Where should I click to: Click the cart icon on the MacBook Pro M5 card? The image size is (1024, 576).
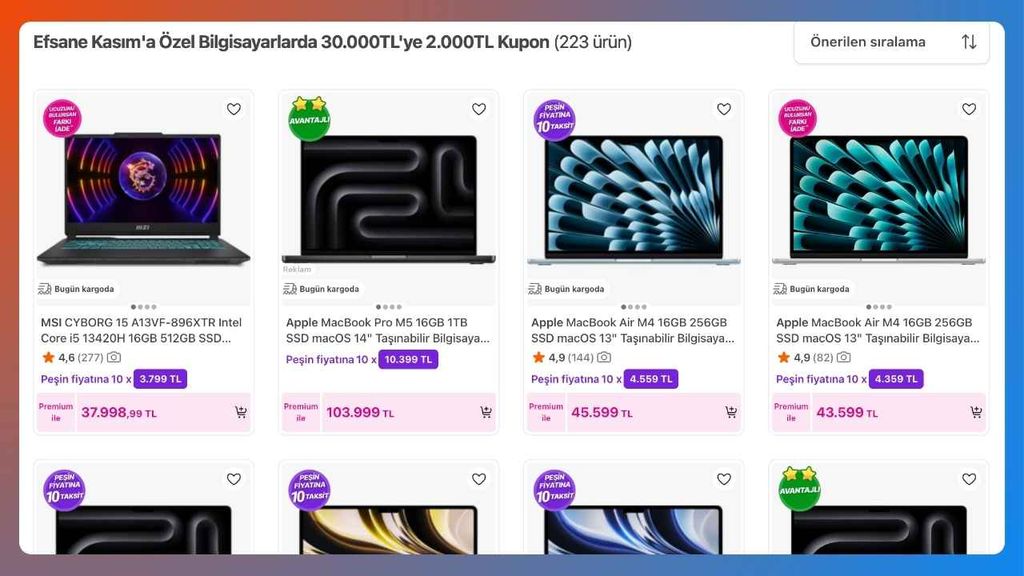485,412
